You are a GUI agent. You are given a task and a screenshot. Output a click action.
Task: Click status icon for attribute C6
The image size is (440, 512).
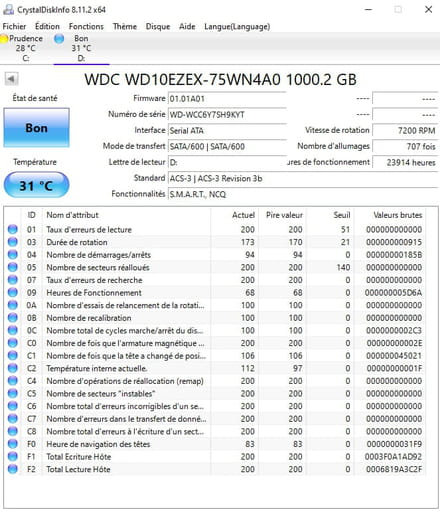[12, 406]
